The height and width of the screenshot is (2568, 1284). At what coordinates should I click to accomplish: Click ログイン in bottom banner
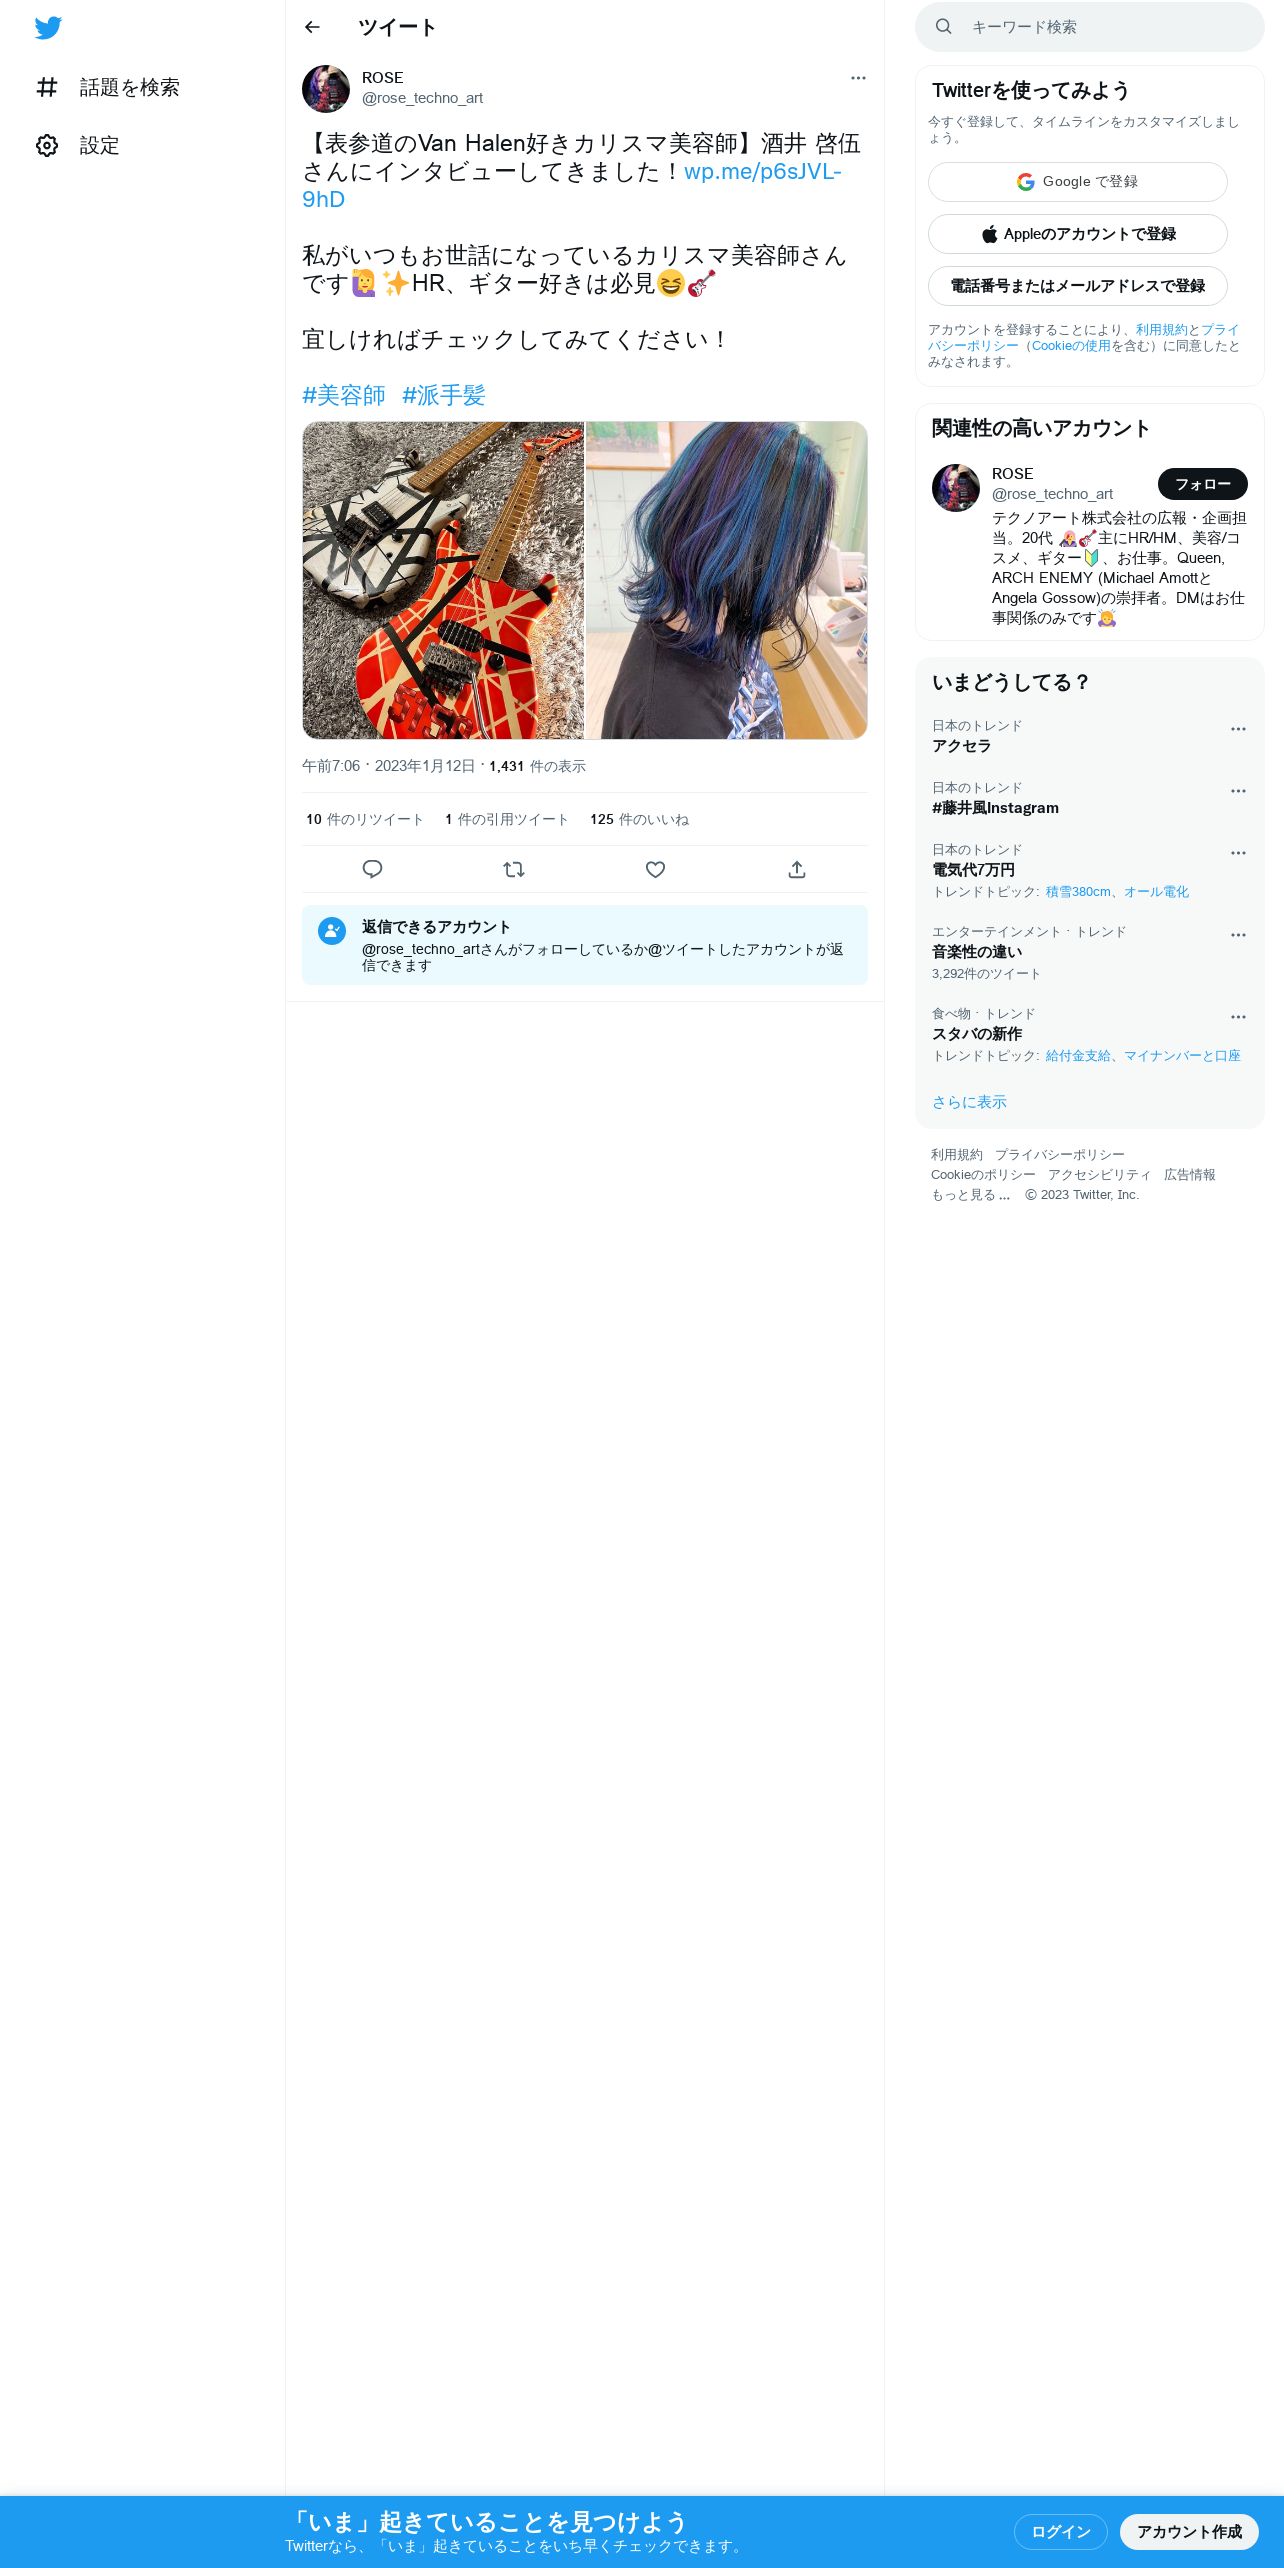[1060, 2531]
